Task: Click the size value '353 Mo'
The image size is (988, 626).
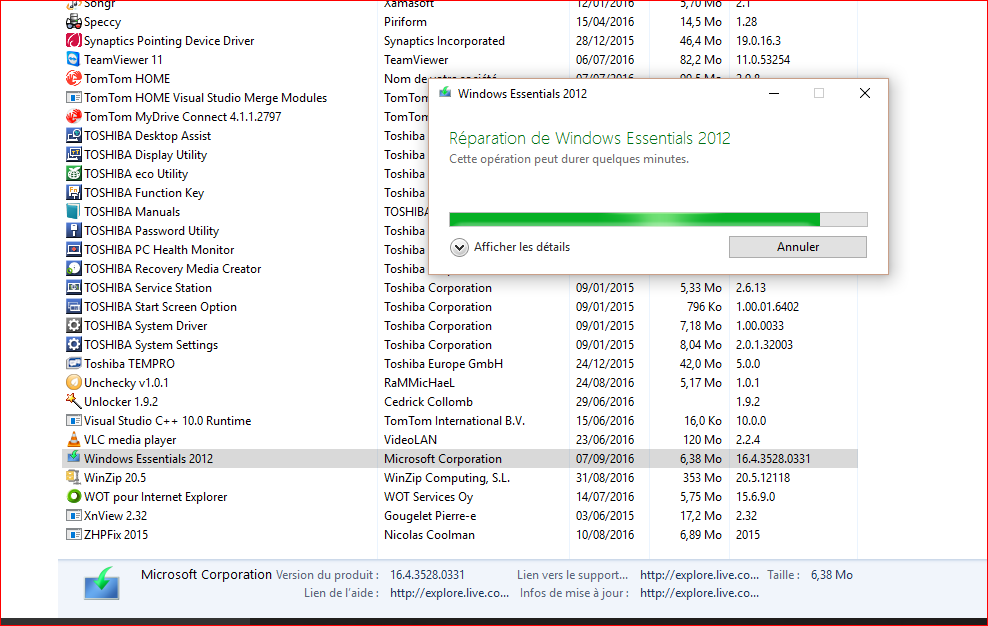Action: 703,478
